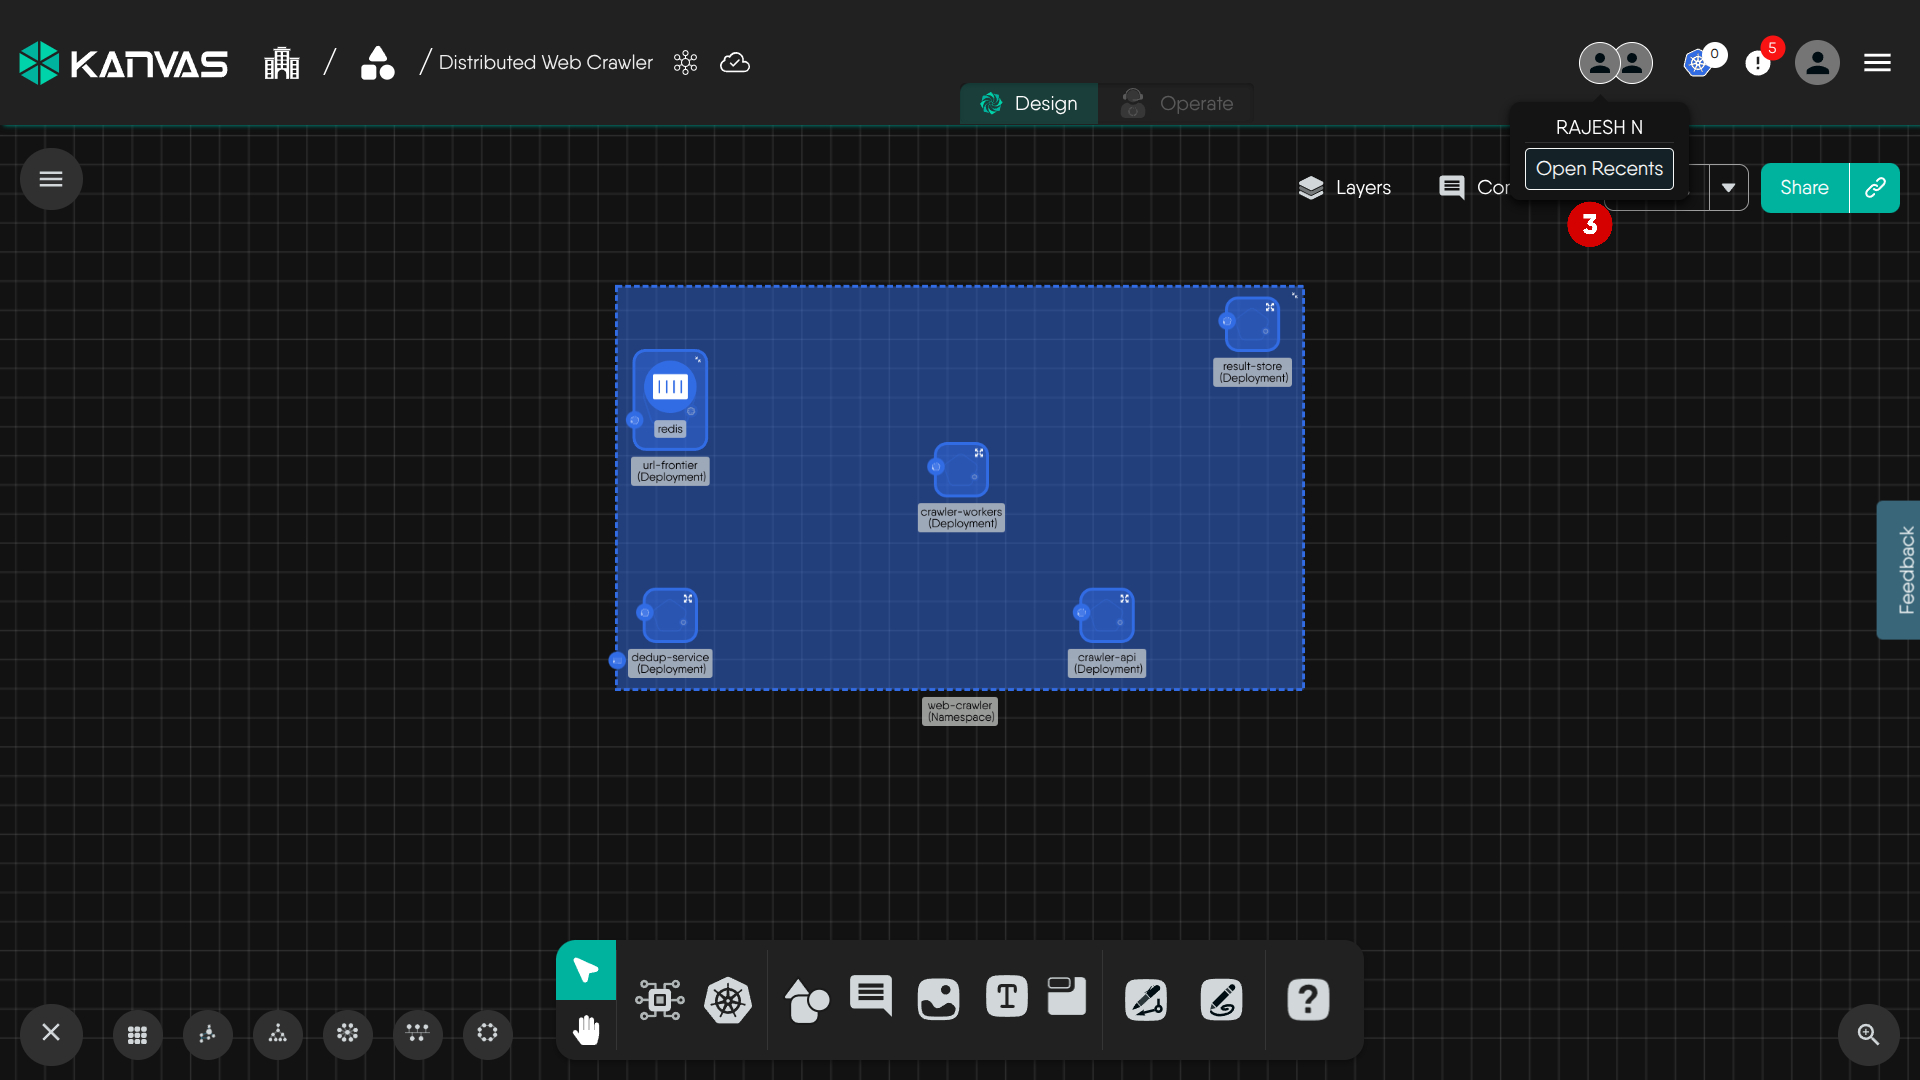This screenshot has width=1920, height=1080.
Task: Select the crawler-workers Deployment node
Action: (x=961, y=470)
